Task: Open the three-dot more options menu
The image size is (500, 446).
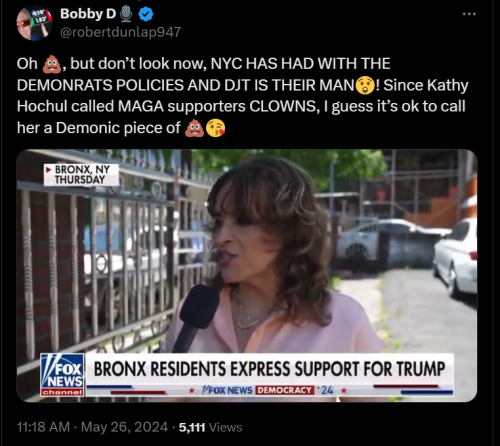Action: click(x=469, y=14)
